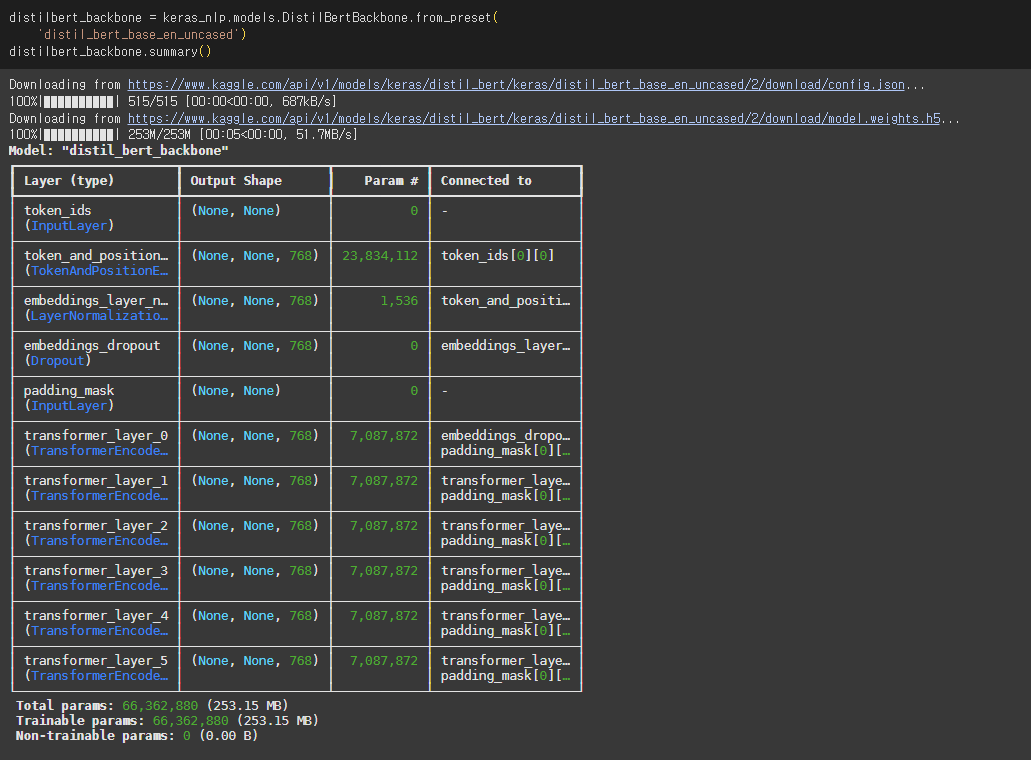1031x760 pixels.
Task: Select the padding_mask layer row
Action: click(x=297, y=398)
